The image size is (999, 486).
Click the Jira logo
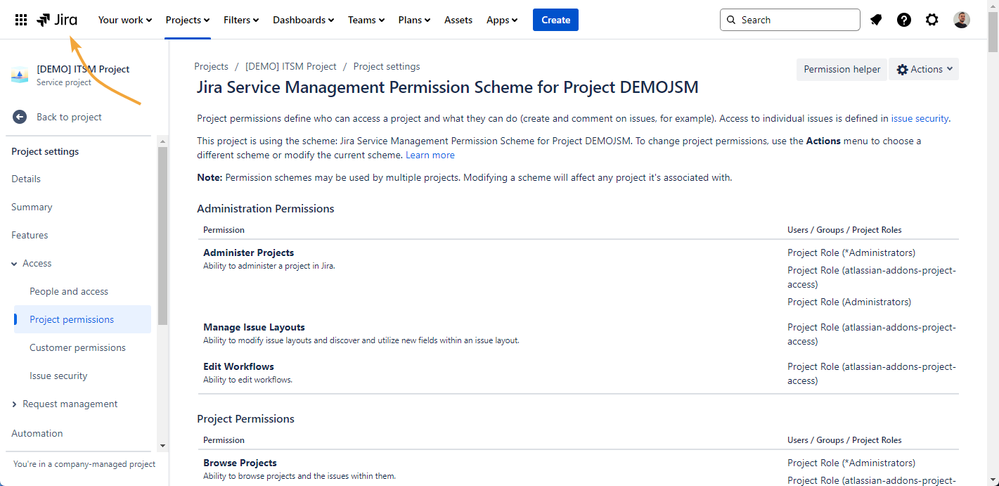57,20
